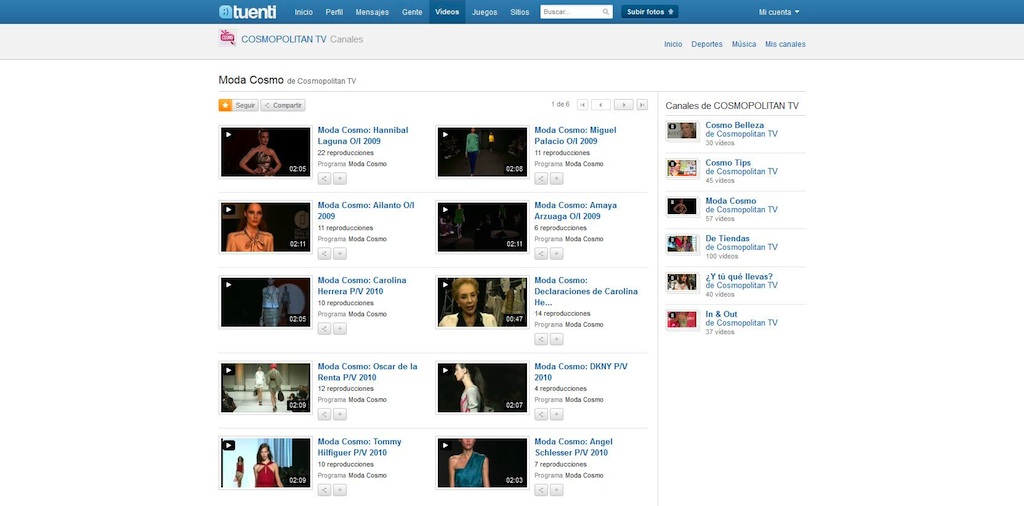Share the Tommy Hilfiger P/V 2010 video

325,490
